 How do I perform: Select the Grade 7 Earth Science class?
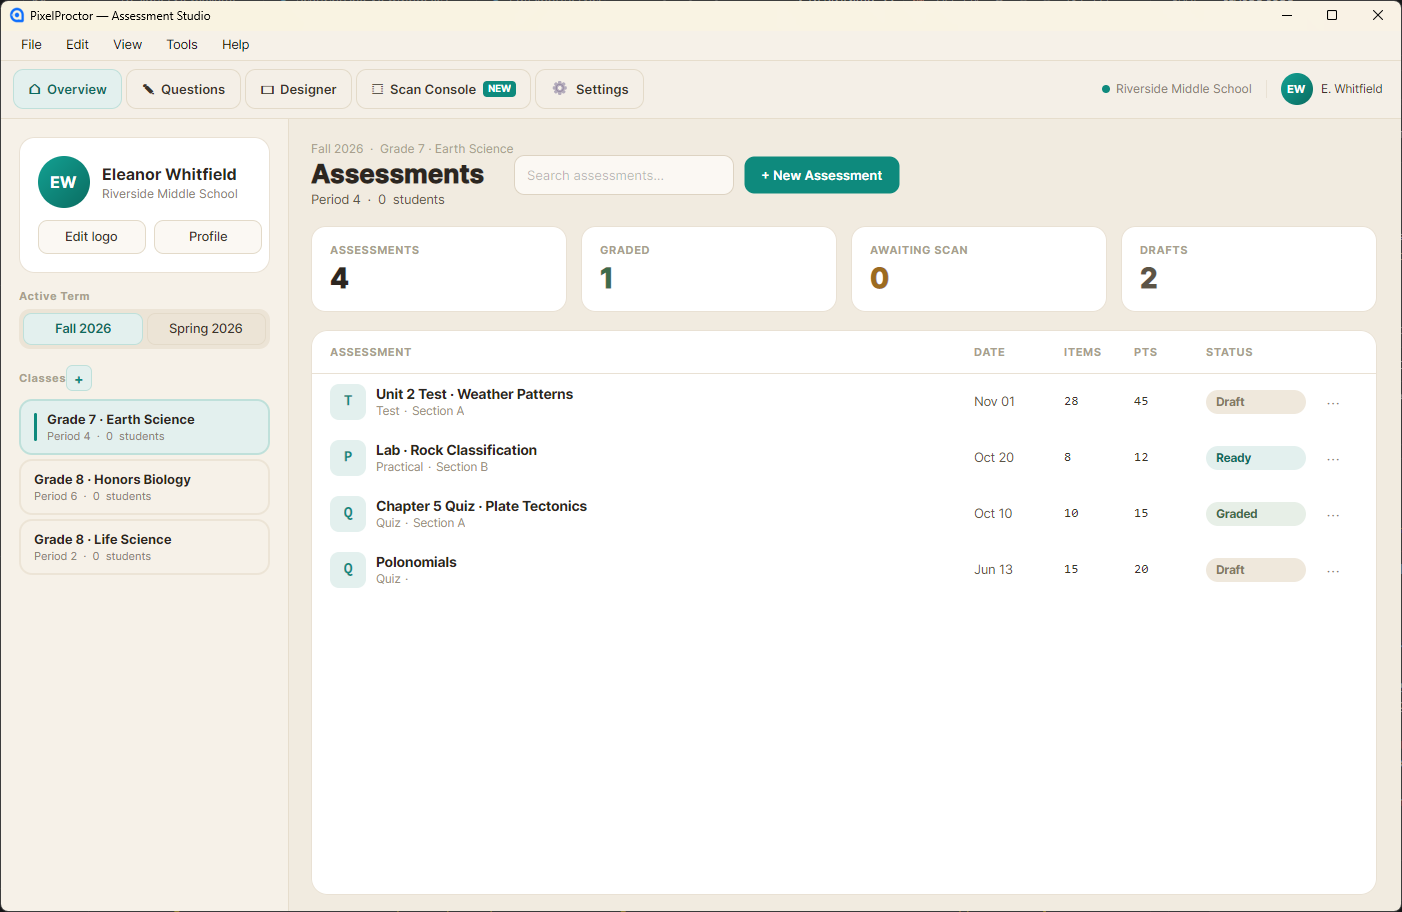point(144,427)
